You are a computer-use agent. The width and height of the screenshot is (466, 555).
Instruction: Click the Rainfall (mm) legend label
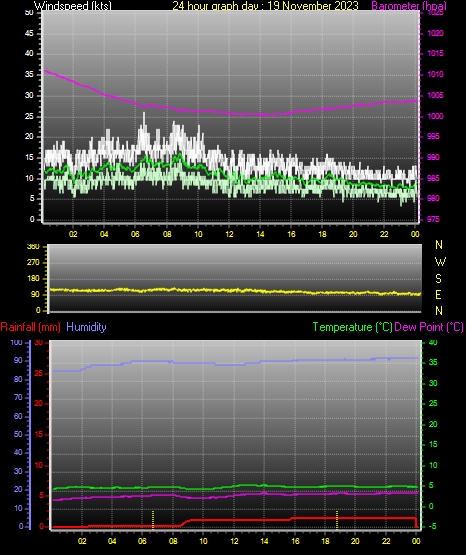pos(30,327)
